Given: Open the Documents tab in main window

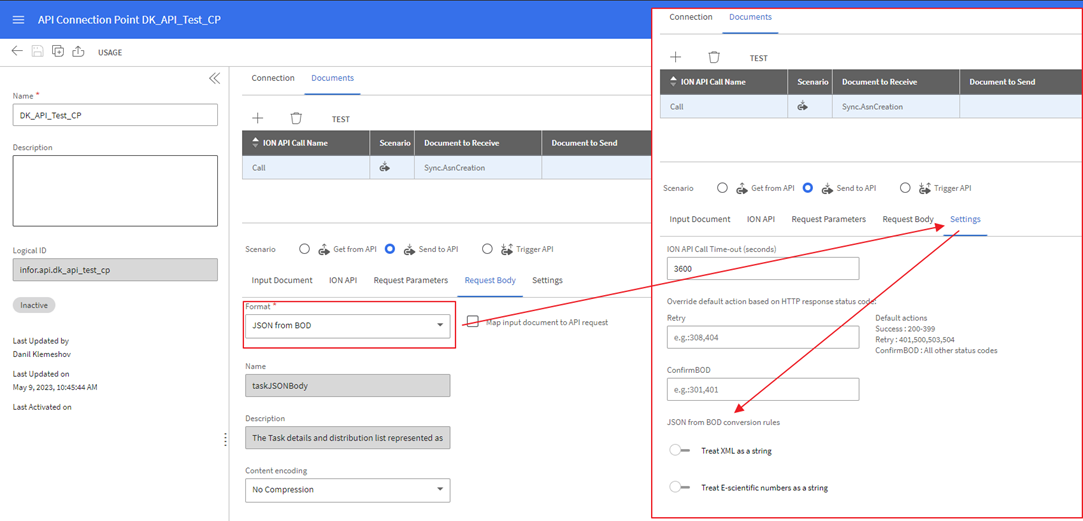Looking at the screenshot, I should click(332, 78).
